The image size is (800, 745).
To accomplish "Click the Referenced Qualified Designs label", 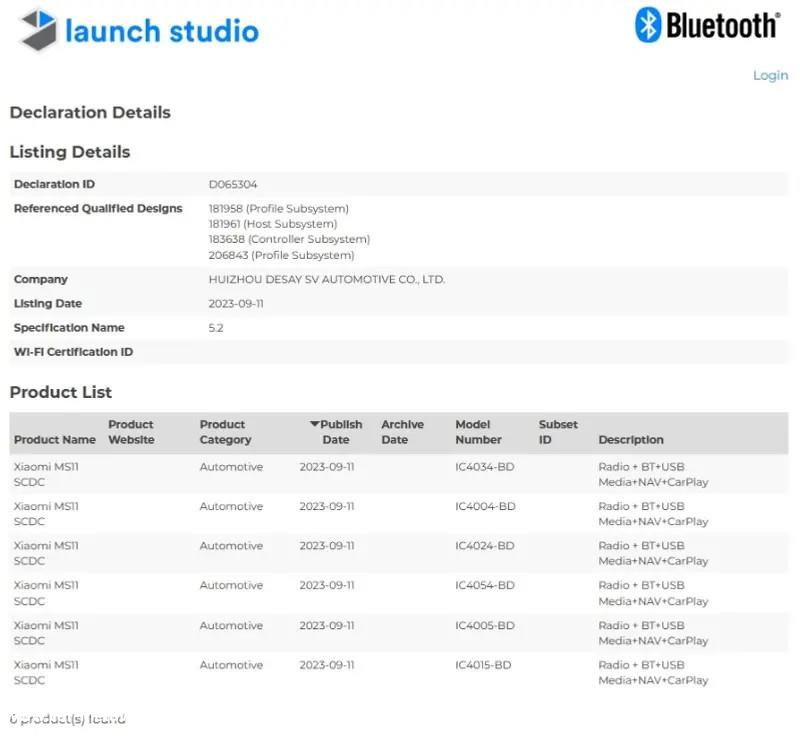I will [98, 209].
